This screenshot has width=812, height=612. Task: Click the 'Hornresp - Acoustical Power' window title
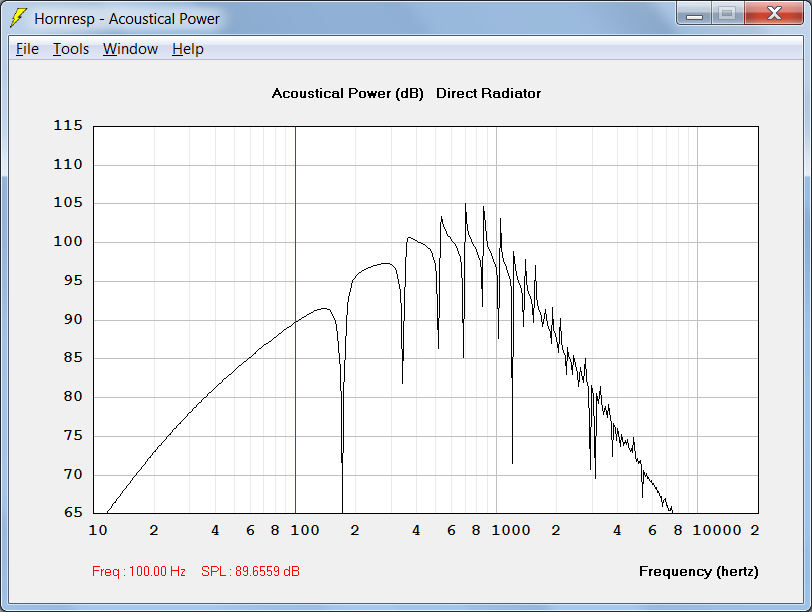pyautogui.click(x=127, y=19)
